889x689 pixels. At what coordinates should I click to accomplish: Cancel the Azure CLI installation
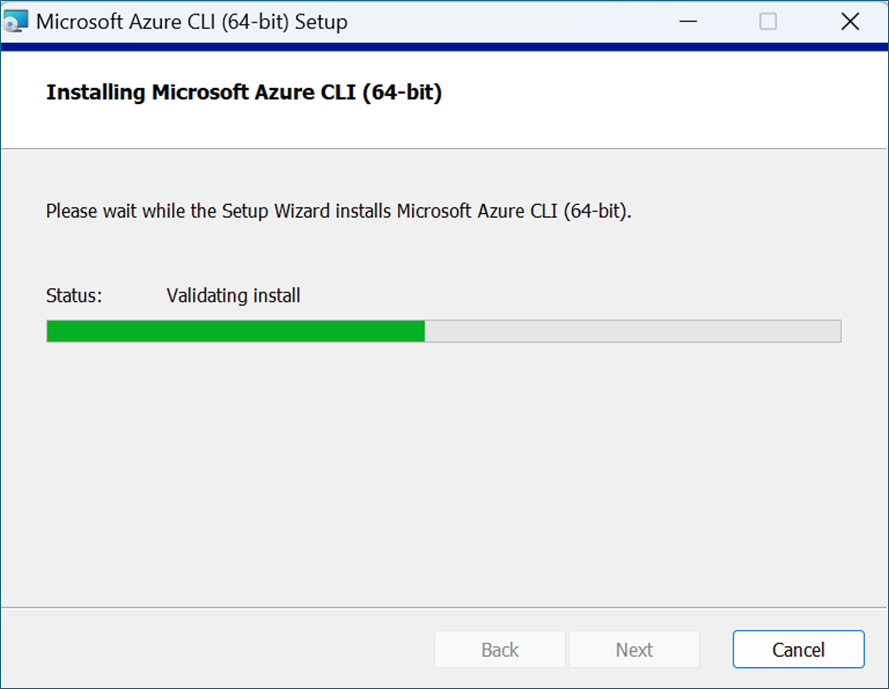click(x=798, y=649)
